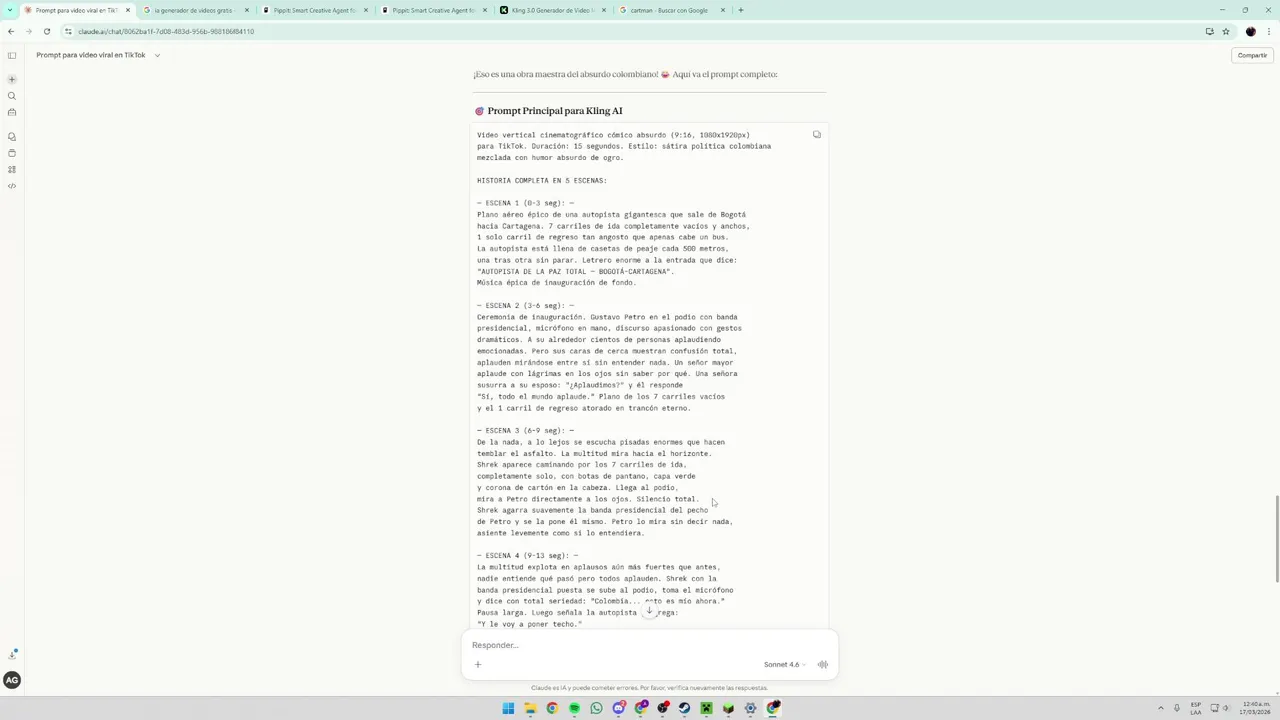The image size is (1280, 720).
Task: Show hidden system tray icons
Action: pyautogui.click(x=1161, y=708)
